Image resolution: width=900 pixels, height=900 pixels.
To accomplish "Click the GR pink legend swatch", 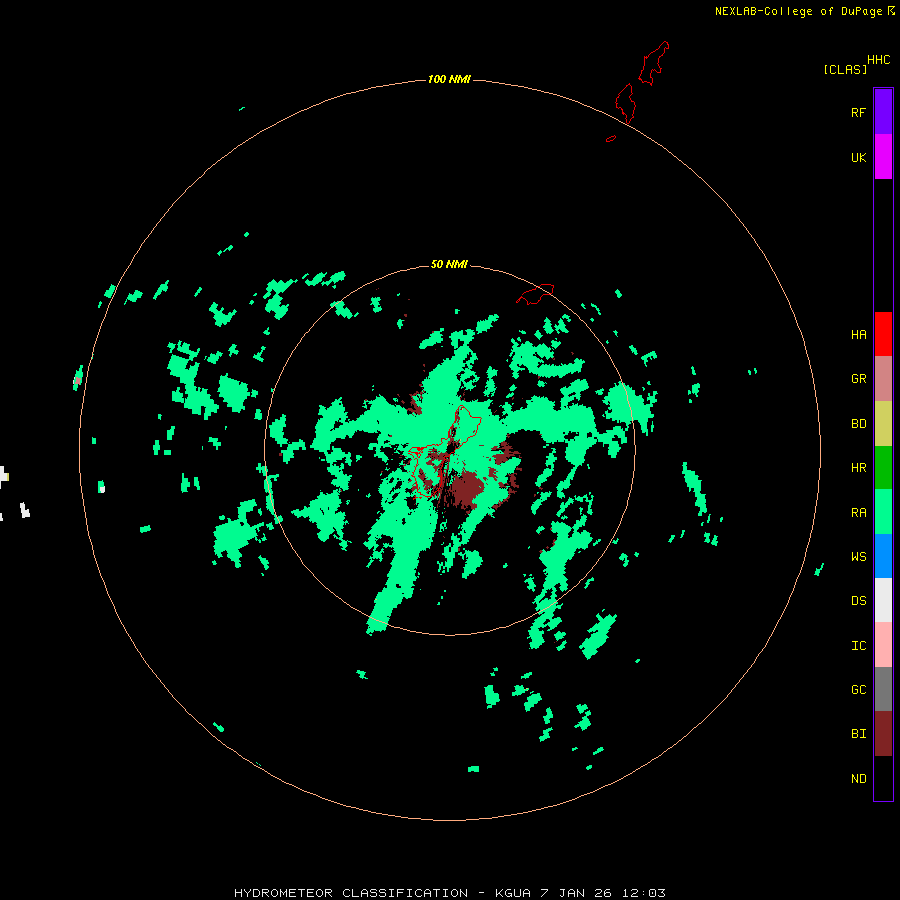I will [x=883, y=379].
